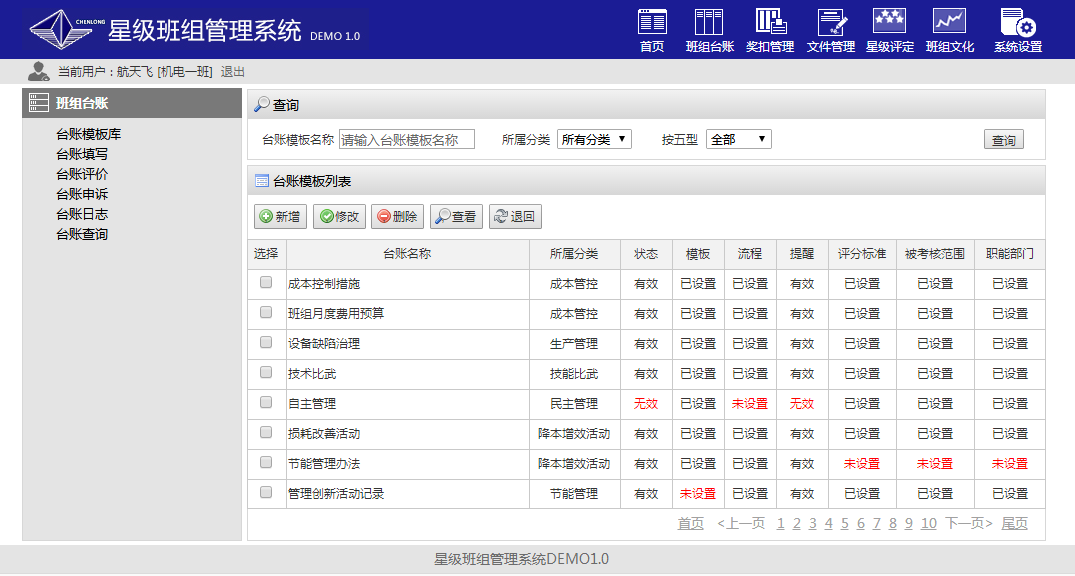Open the 奖扣管理 icon
This screenshot has height=576, width=1075.
pos(770,23)
